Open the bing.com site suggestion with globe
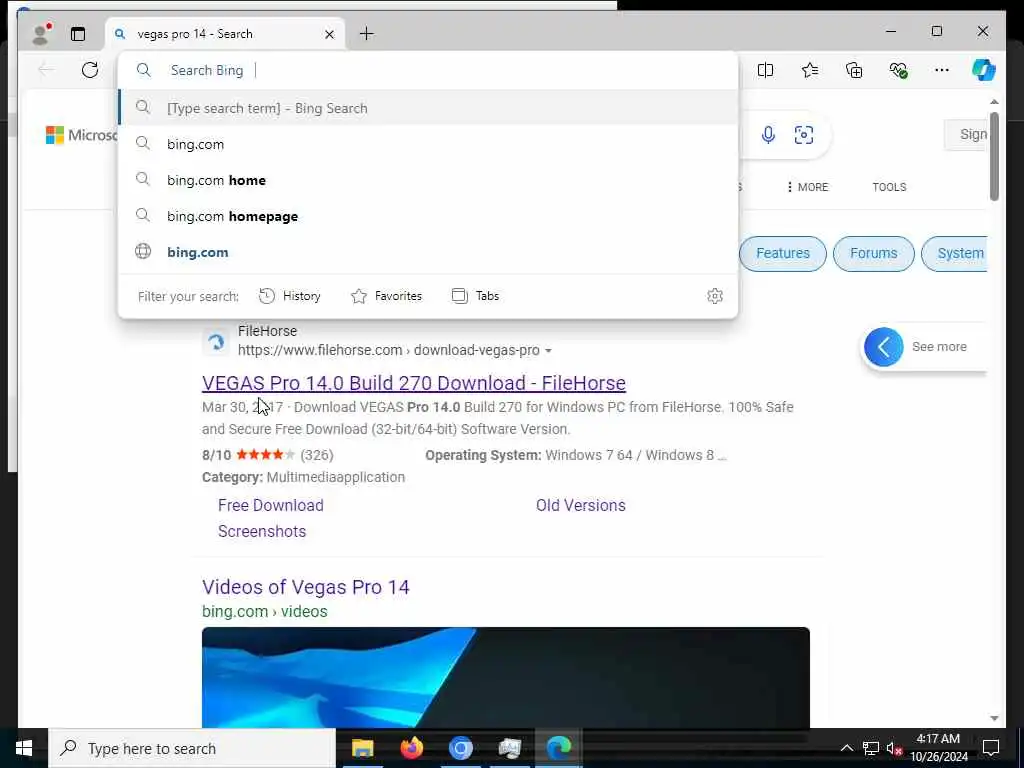Viewport: 1024px width, 768px height. [428, 251]
